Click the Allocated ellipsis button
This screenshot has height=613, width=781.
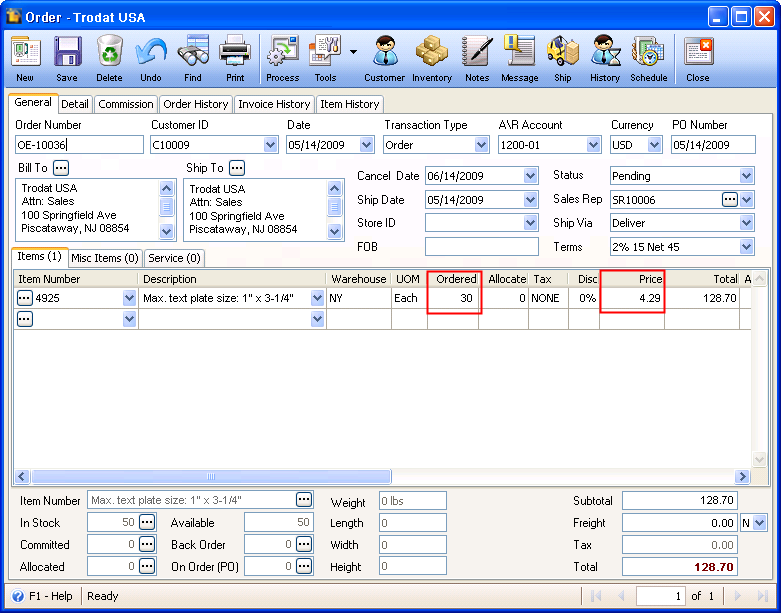[x=146, y=566]
